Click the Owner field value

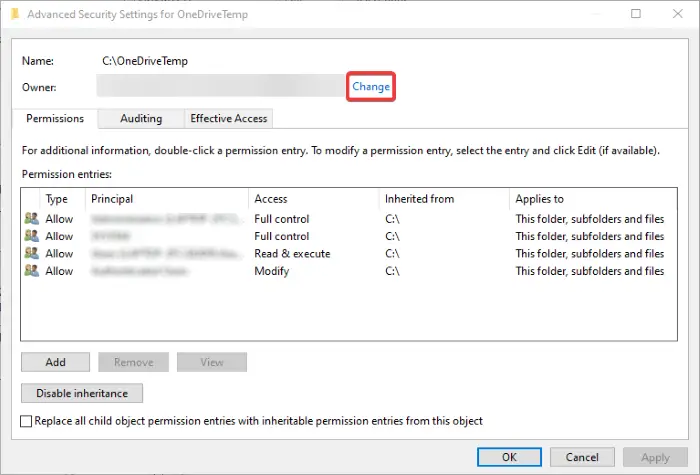coord(221,86)
